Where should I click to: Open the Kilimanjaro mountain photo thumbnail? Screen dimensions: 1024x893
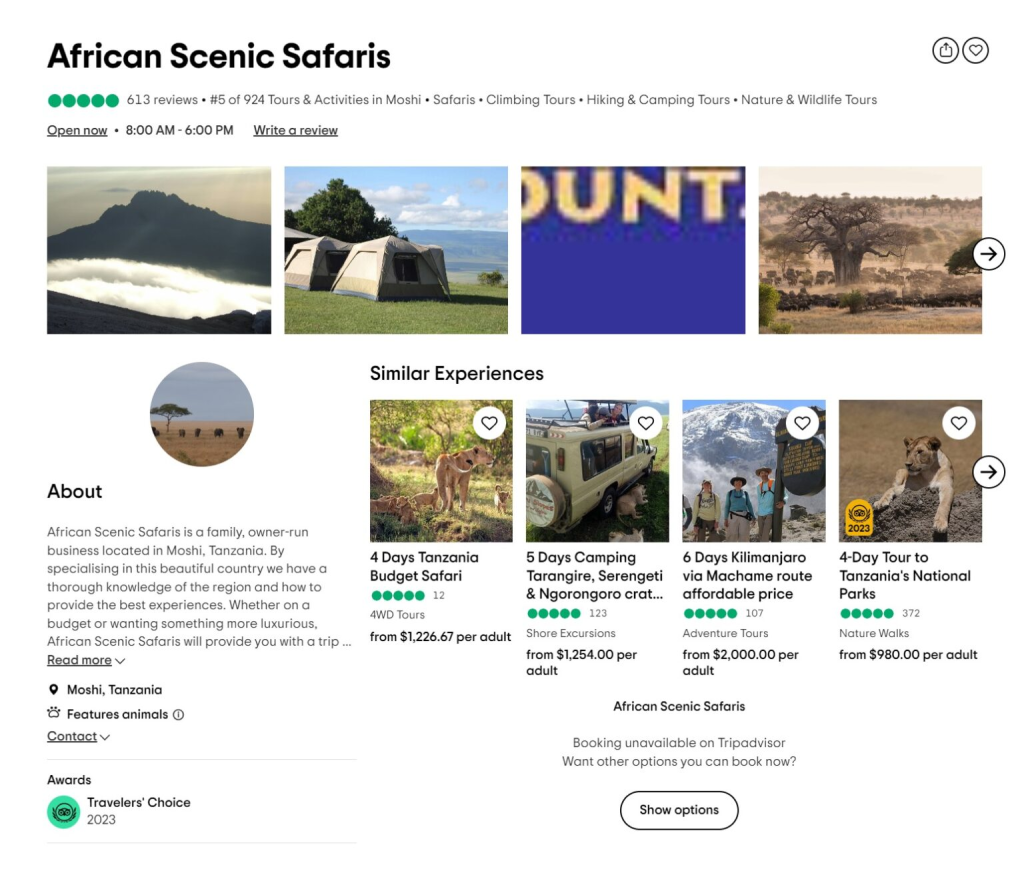[x=159, y=250]
